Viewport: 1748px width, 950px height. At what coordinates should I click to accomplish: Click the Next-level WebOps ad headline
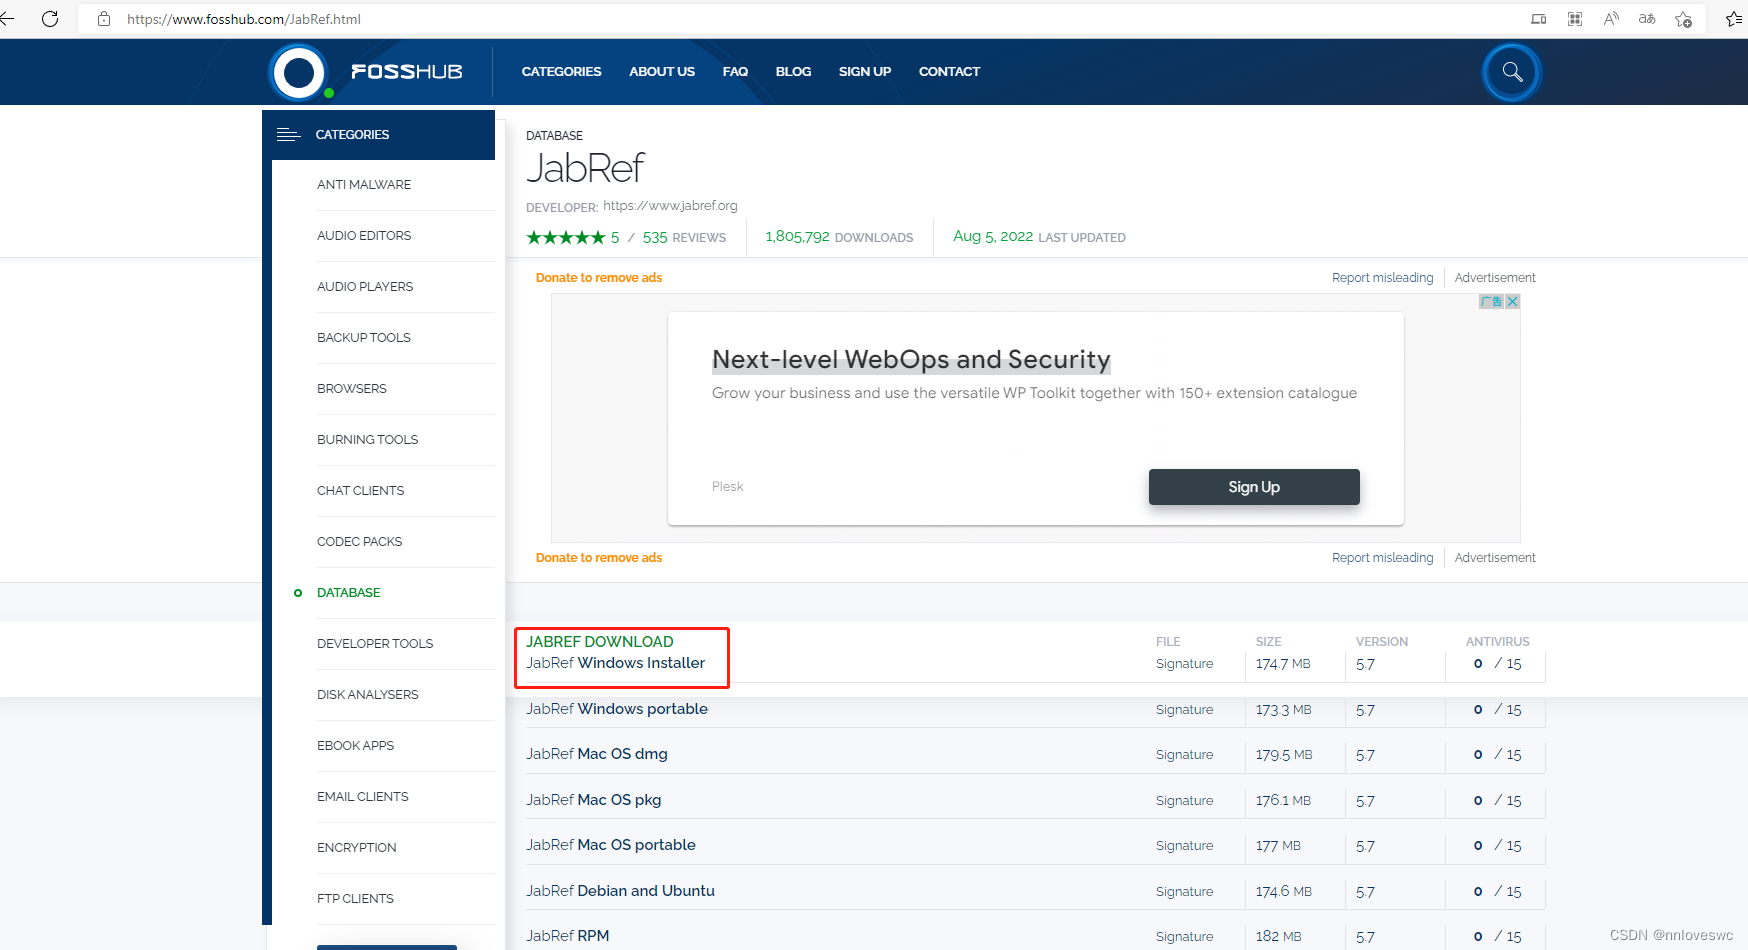[911, 360]
